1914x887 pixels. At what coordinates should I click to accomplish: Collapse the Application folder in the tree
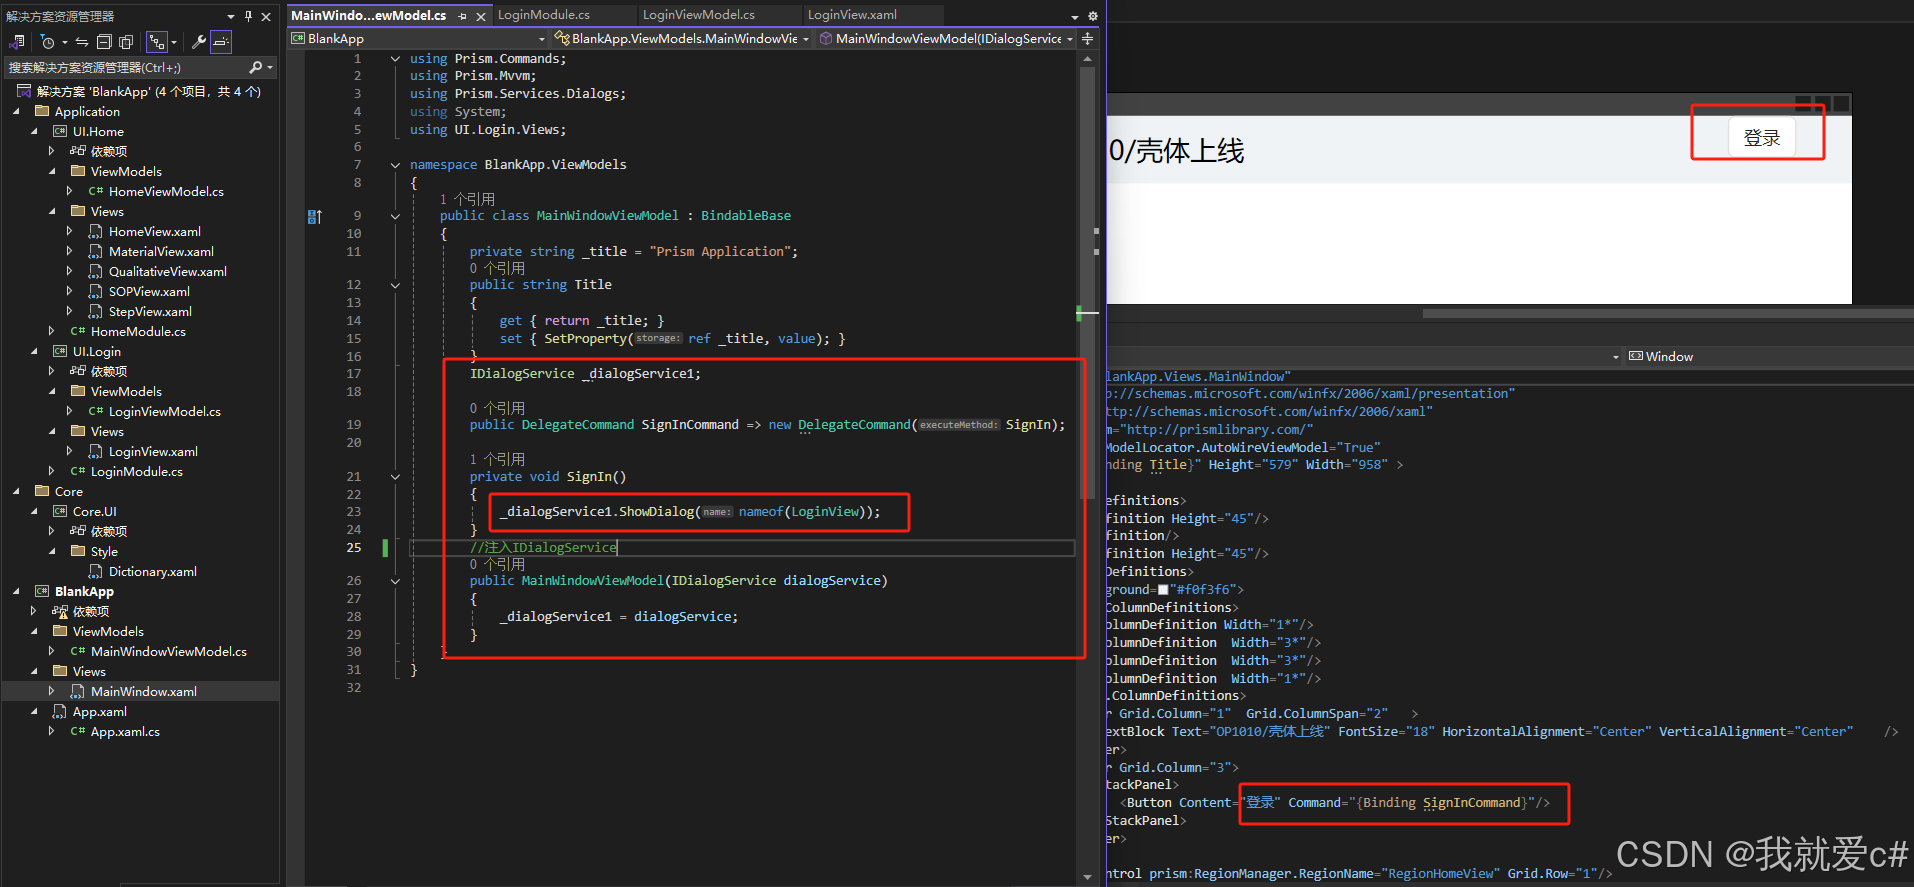pyautogui.click(x=16, y=111)
